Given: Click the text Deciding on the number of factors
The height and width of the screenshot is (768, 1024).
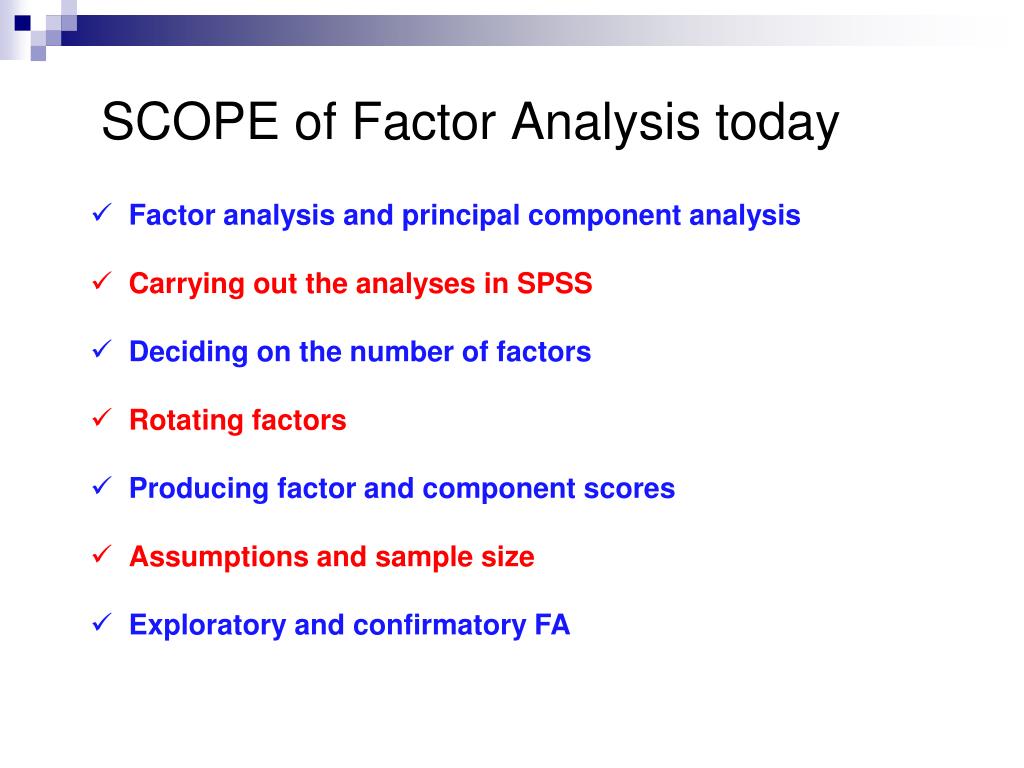Looking at the screenshot, I should (x=360, y=352).
